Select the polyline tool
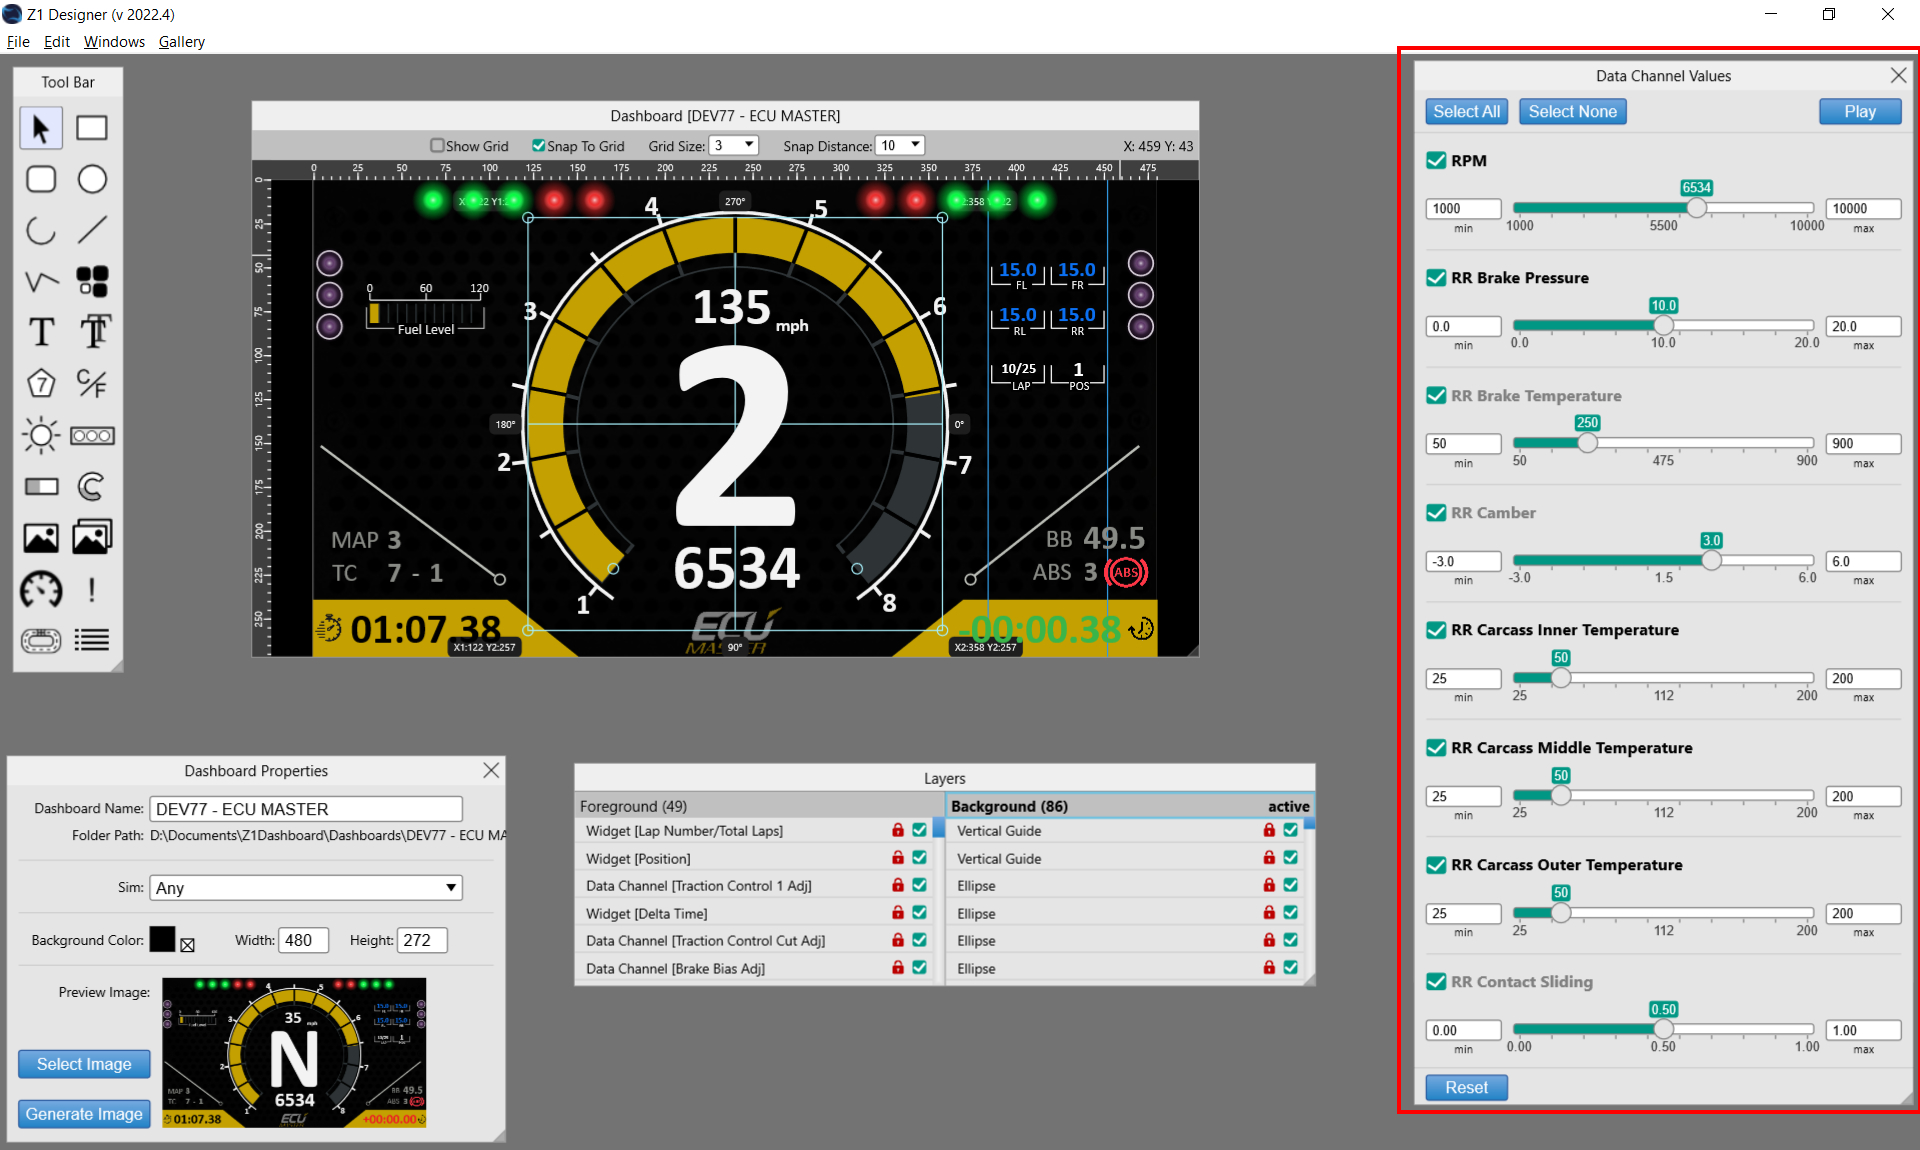The height and width of the screenshot is (1150, 1920). click(x=41, y=281)
